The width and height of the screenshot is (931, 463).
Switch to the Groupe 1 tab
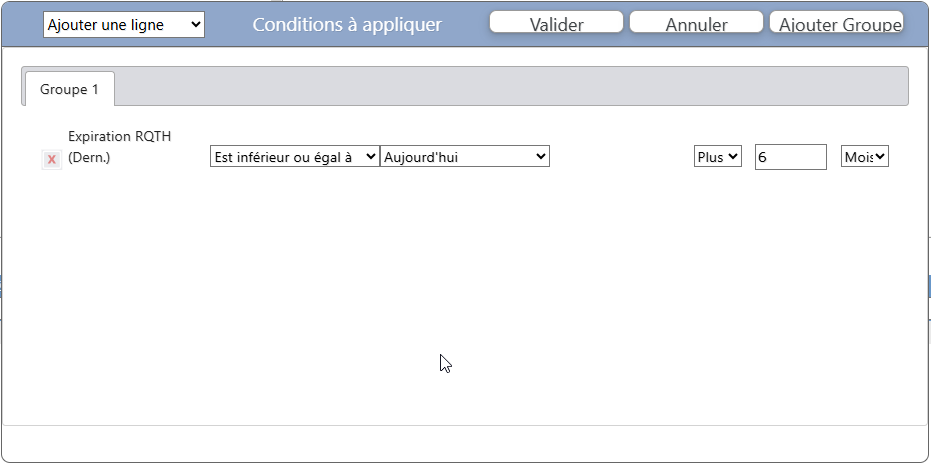pyautogui.click(x=69, y=89)
